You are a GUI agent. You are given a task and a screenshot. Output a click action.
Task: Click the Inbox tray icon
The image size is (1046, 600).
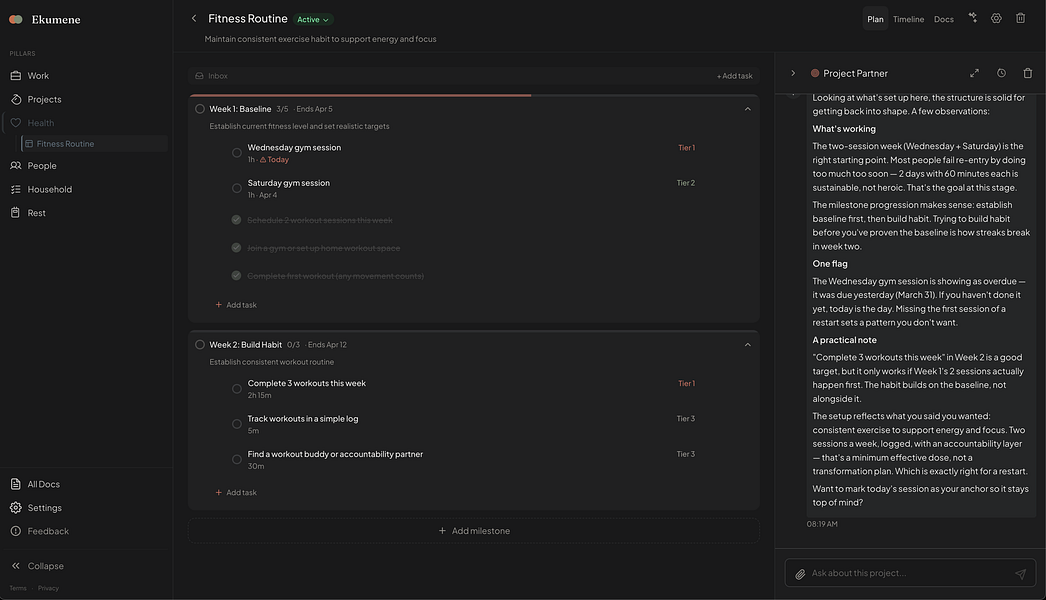199,76
